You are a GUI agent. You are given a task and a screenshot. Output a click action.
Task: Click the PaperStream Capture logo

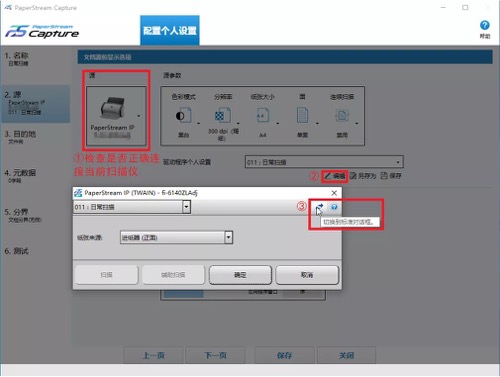click(x=42, y=31)
